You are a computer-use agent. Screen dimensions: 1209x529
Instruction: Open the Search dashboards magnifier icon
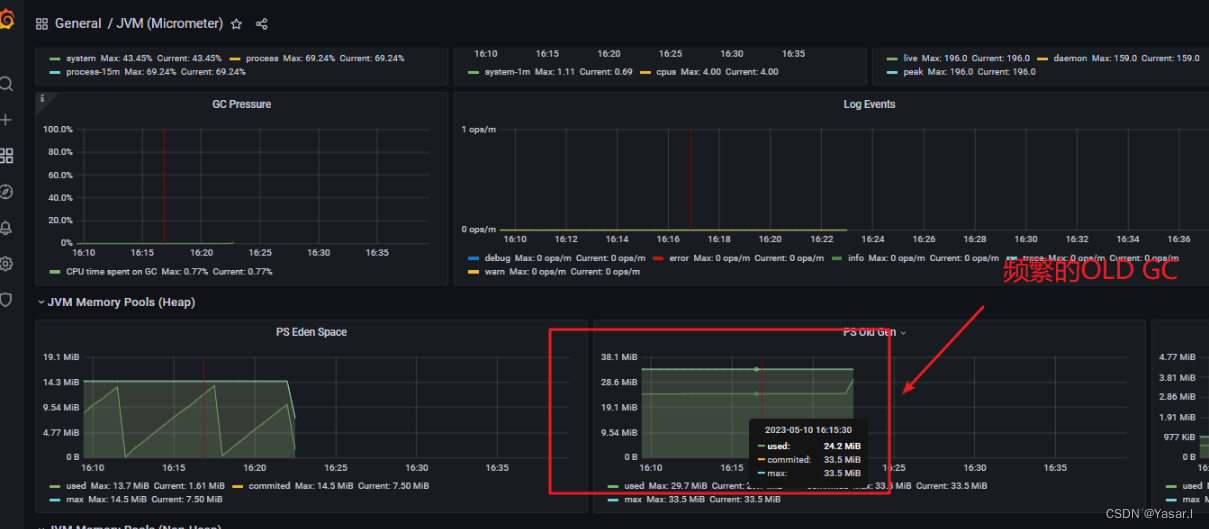pyautogui.click(x=6, y=84)
